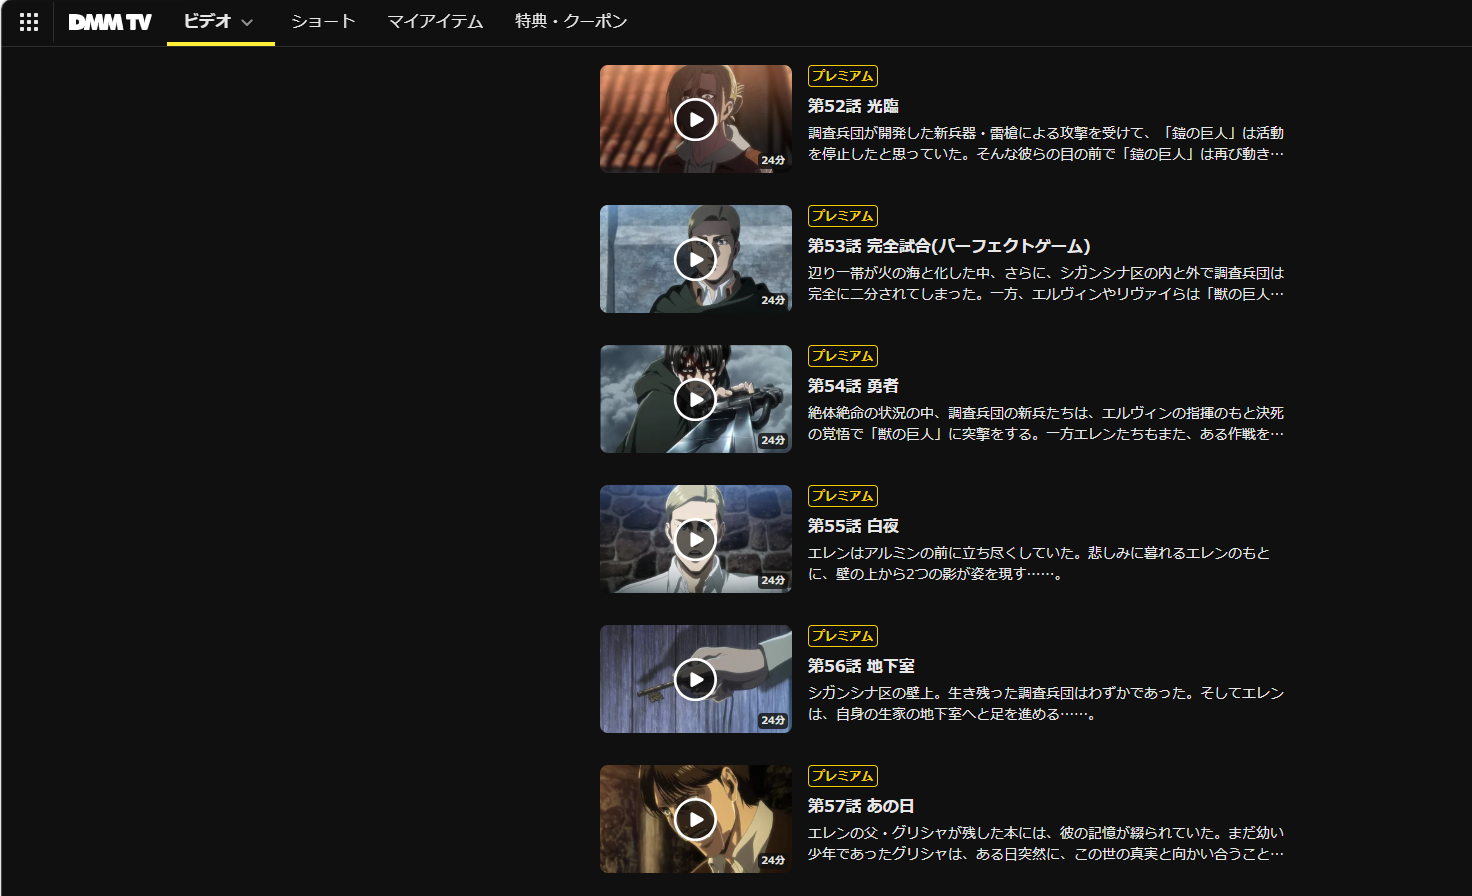Play episode 56 地下室
This screenshot has width=1472, height=896.
(x=695, y=680)
